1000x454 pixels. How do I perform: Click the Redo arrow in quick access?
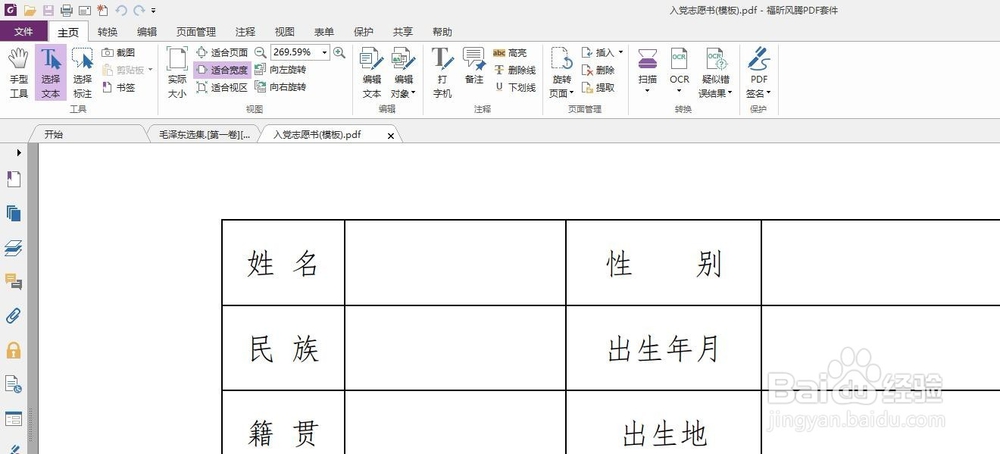click(x=138, y=10)
